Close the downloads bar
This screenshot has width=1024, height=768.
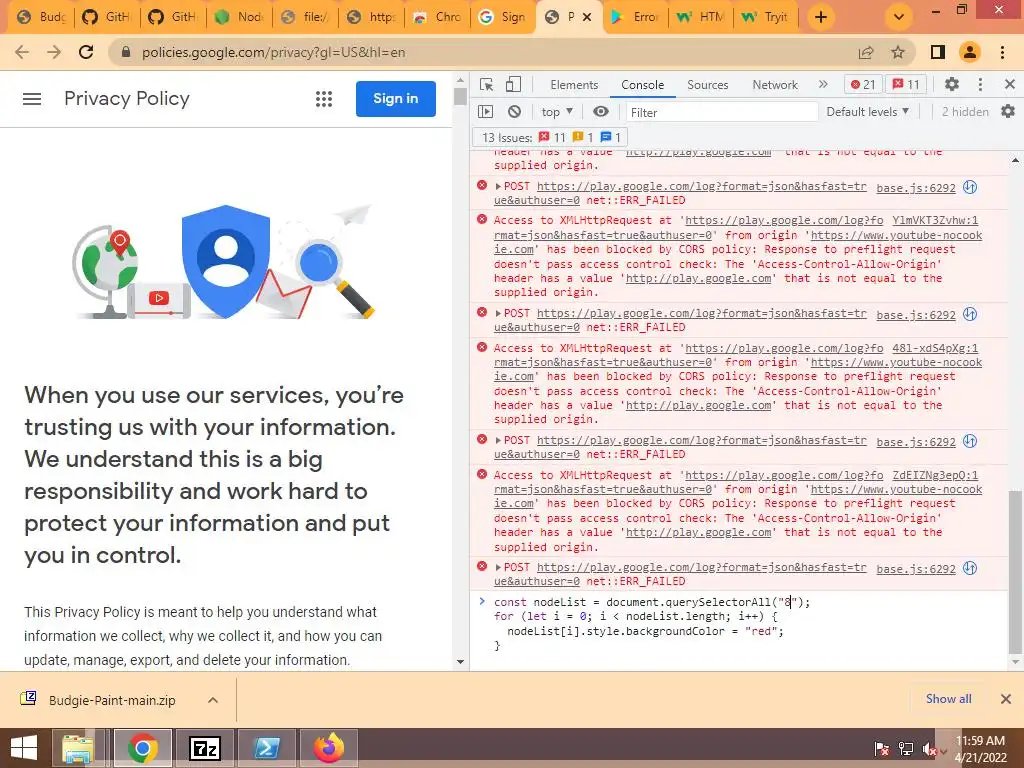(1006, 699)
